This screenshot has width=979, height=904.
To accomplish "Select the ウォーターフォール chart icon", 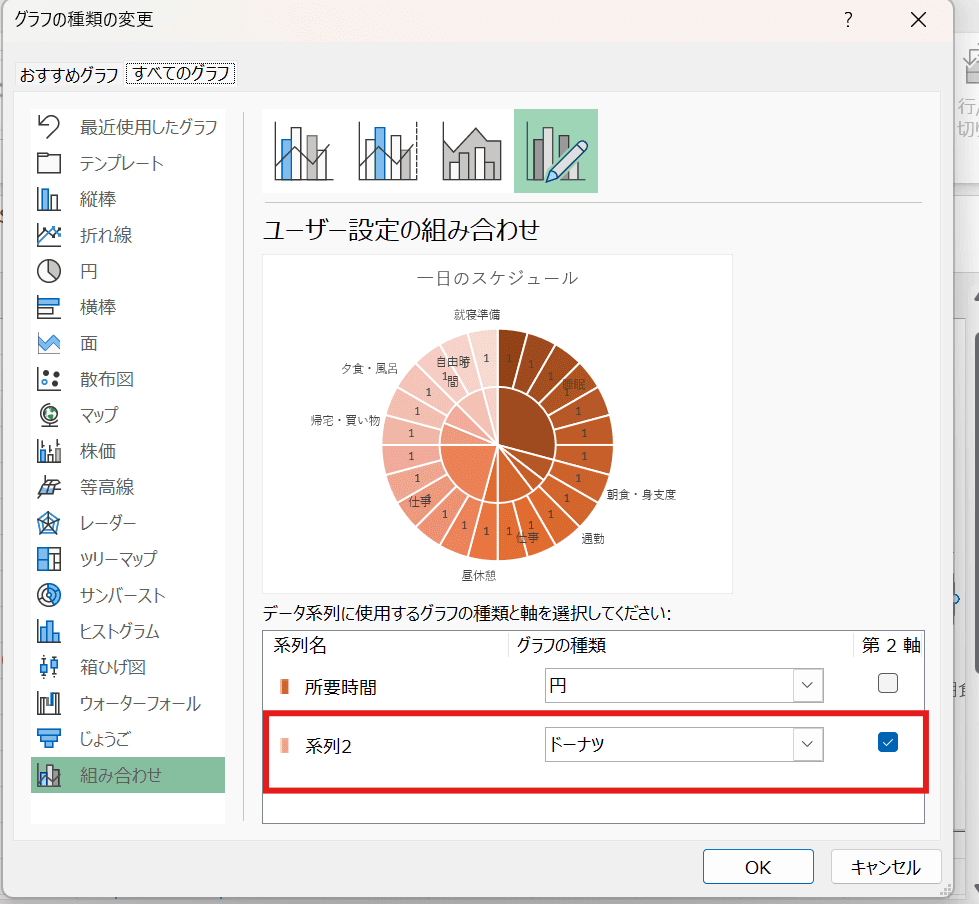I will [62, 703].
